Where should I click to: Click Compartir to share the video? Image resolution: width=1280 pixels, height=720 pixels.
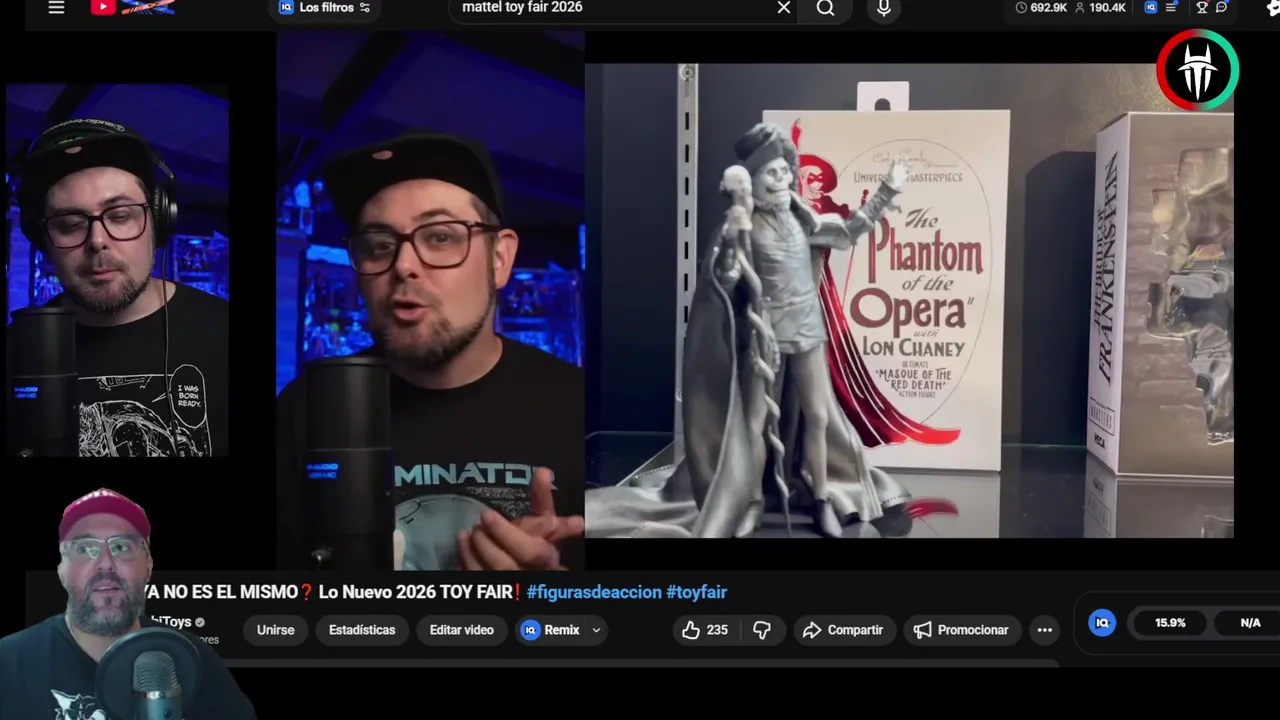843,630
